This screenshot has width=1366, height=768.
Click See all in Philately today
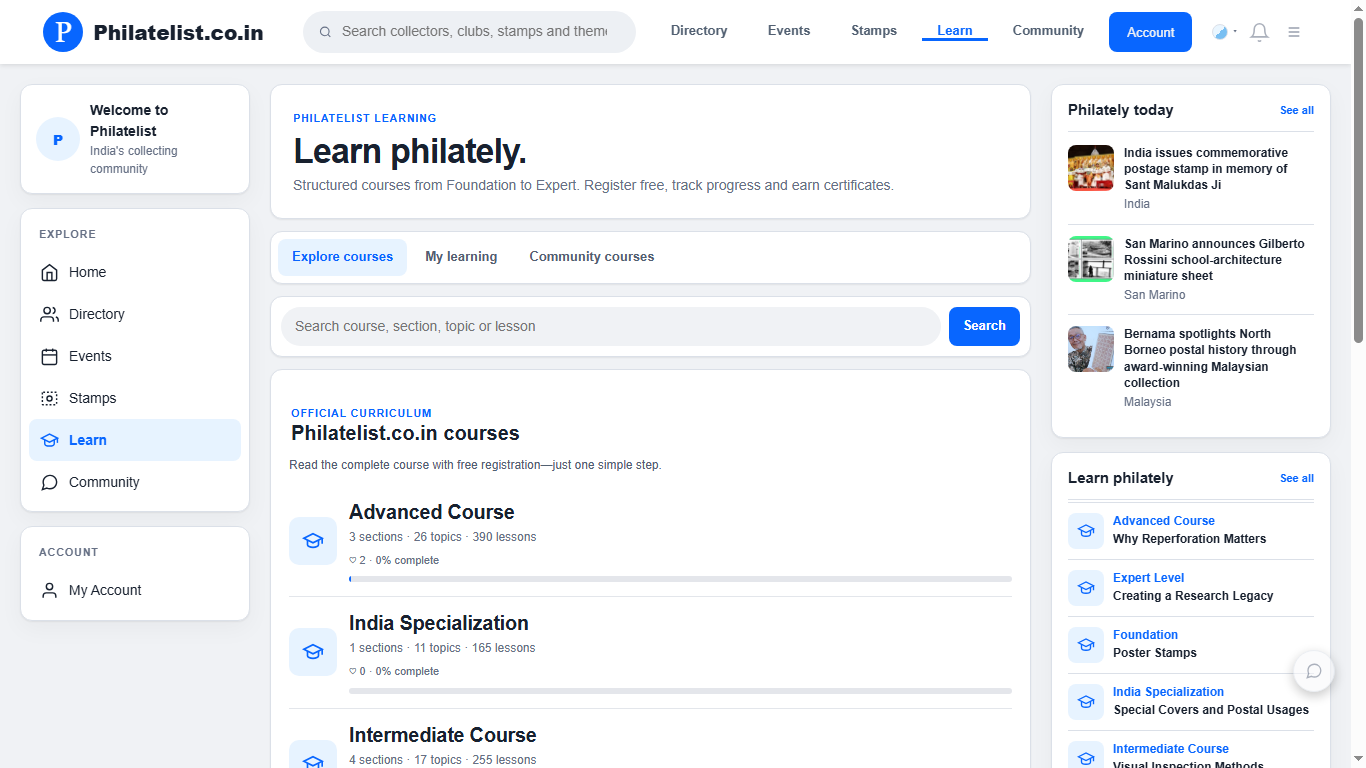(x=1297, y=110)
